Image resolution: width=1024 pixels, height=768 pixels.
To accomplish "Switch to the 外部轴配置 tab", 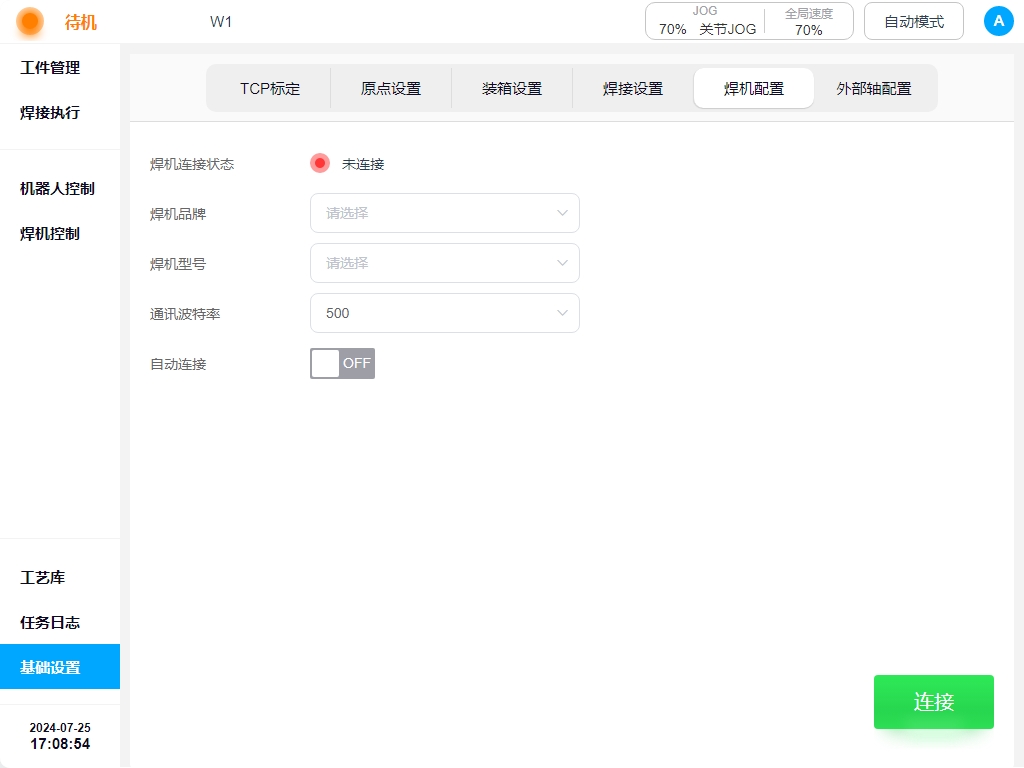I will tap(874, 88).
